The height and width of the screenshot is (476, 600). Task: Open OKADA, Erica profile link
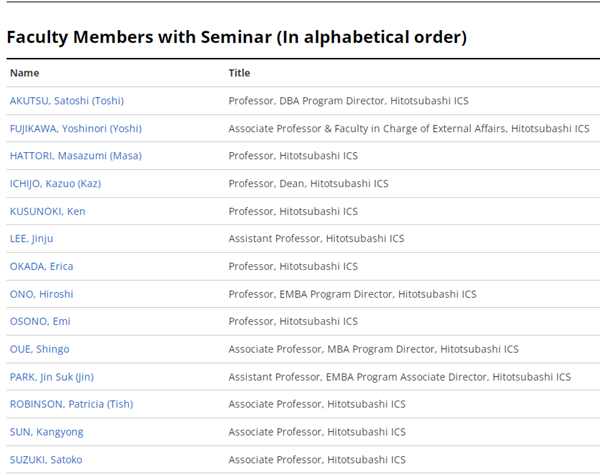[41, 266]
